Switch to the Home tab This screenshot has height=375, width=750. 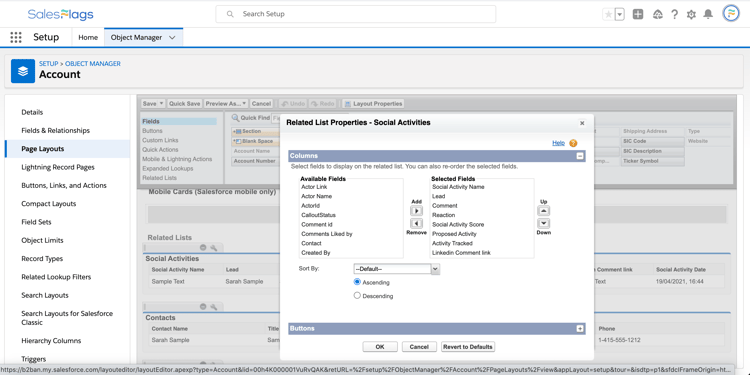pyautogui.click(x=88, y=37)
